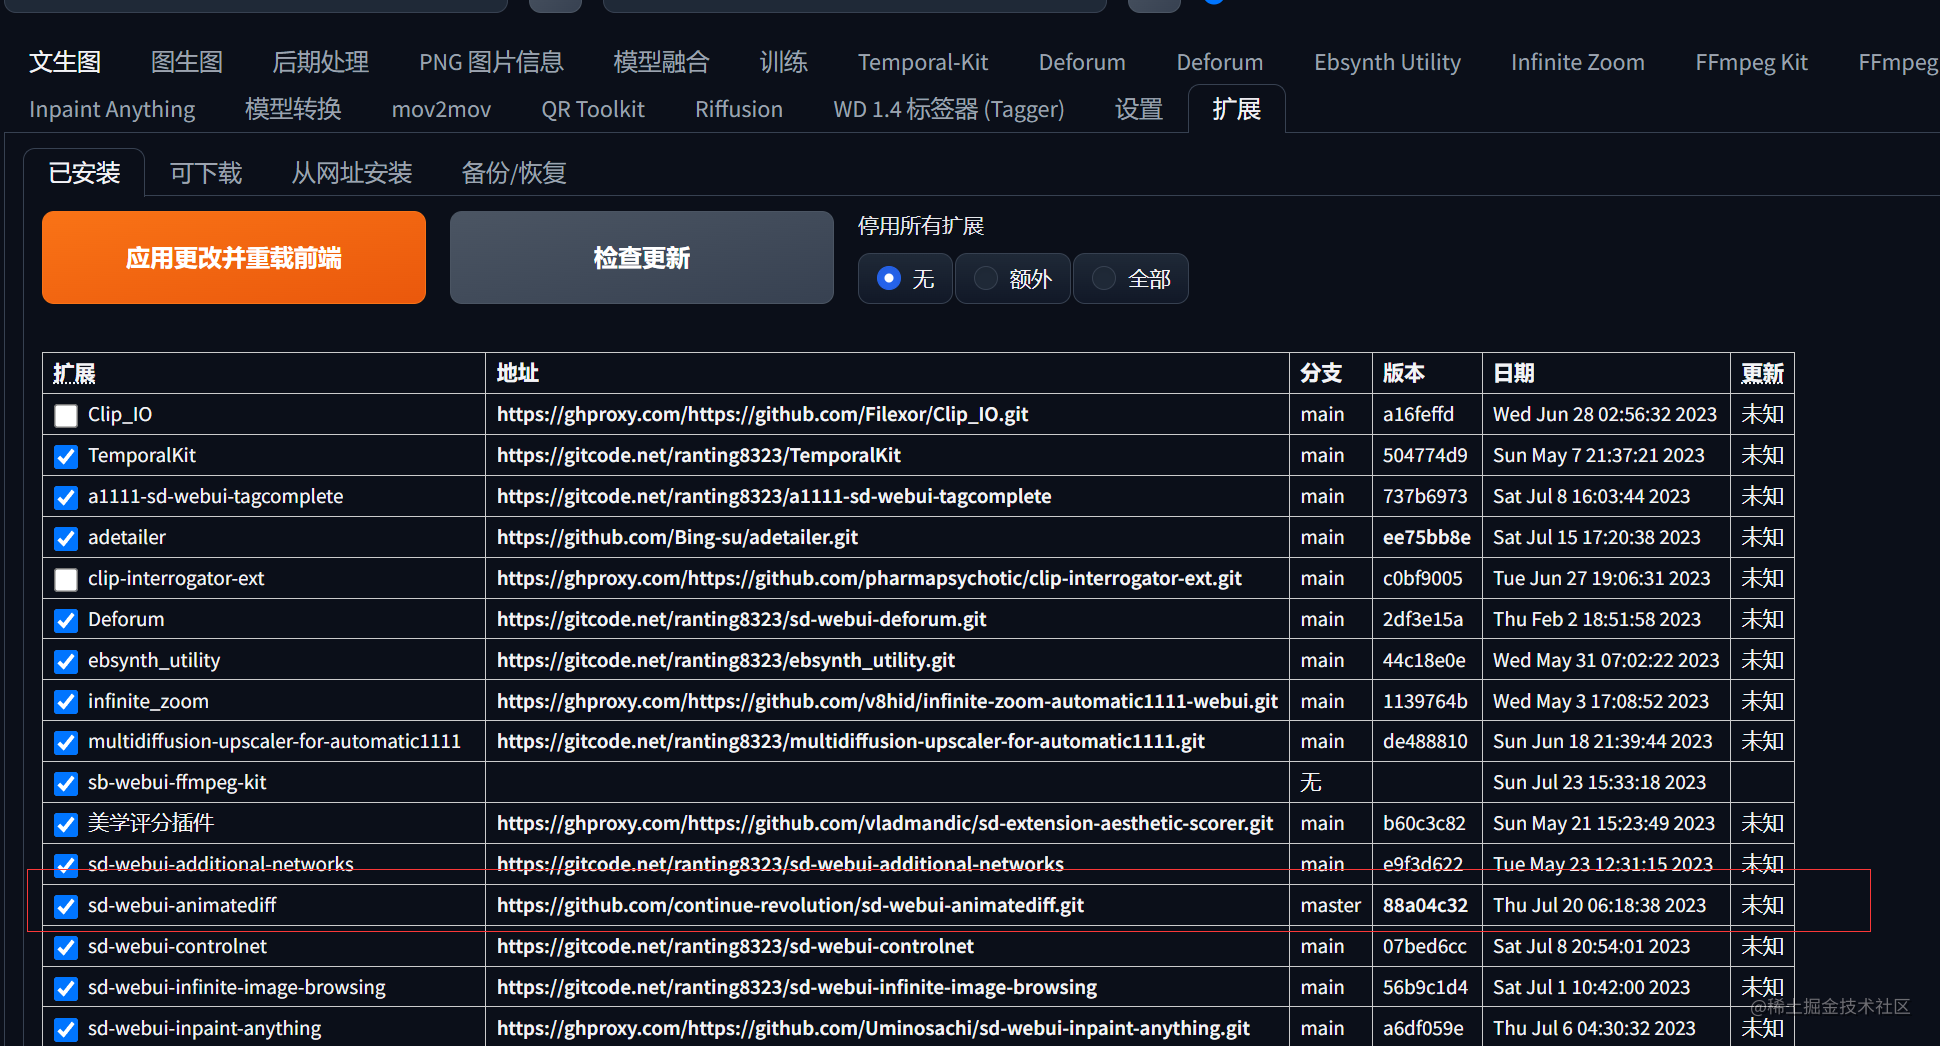This screenshot has width=1940, height=1046.
Task: Click version cell ee75bb8e
Action: 1427,537
